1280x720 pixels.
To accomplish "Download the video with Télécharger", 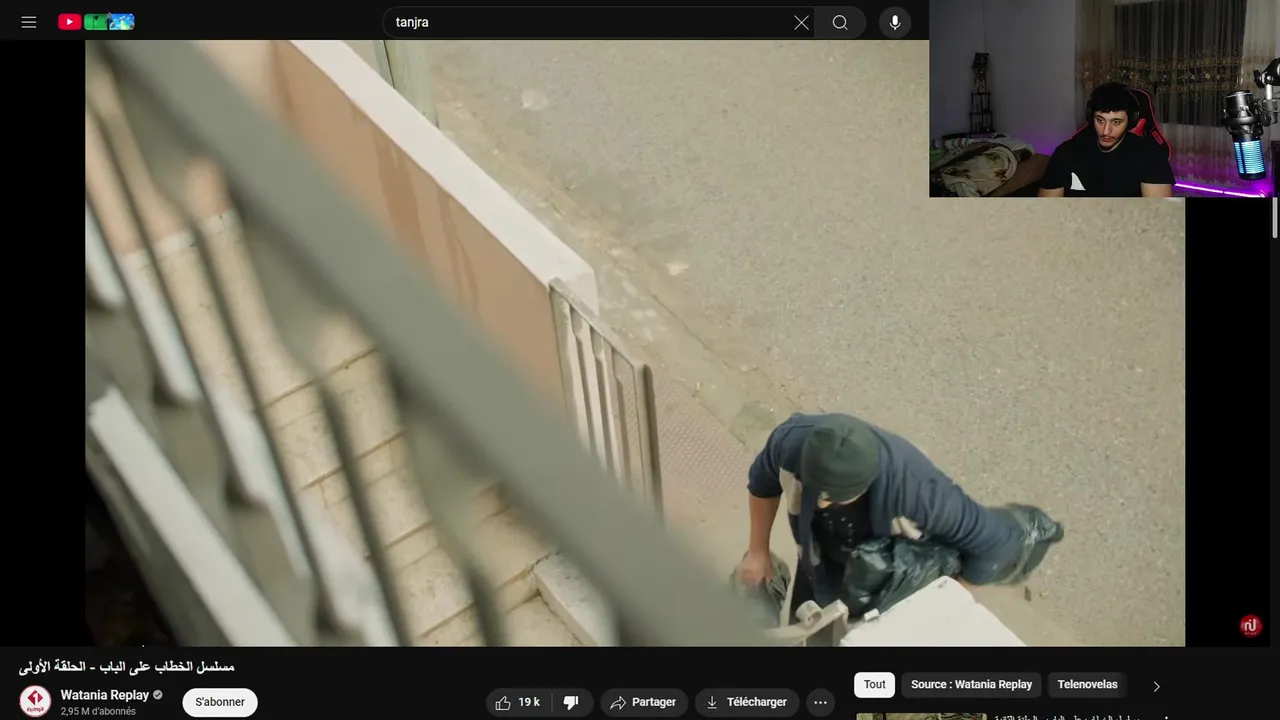I will [747, 702].
